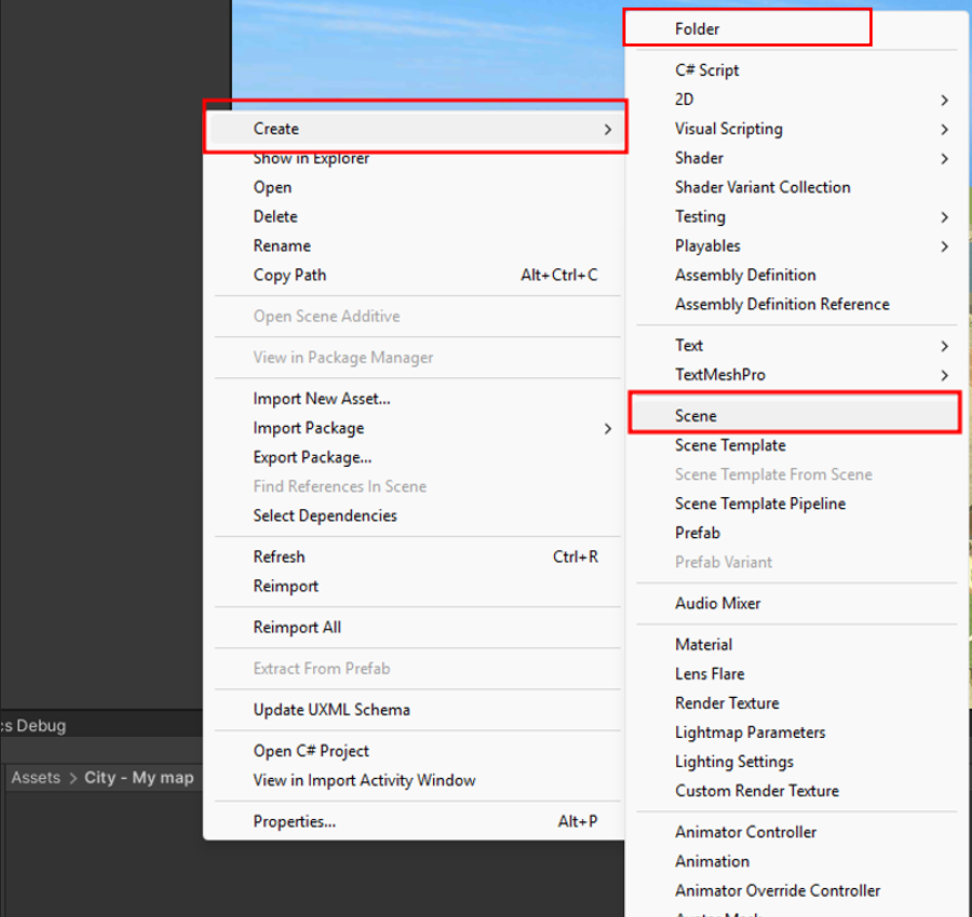This screenshot has width=972, height=917.
Task: Expand the Shader submenu
Action: point(699,158)
